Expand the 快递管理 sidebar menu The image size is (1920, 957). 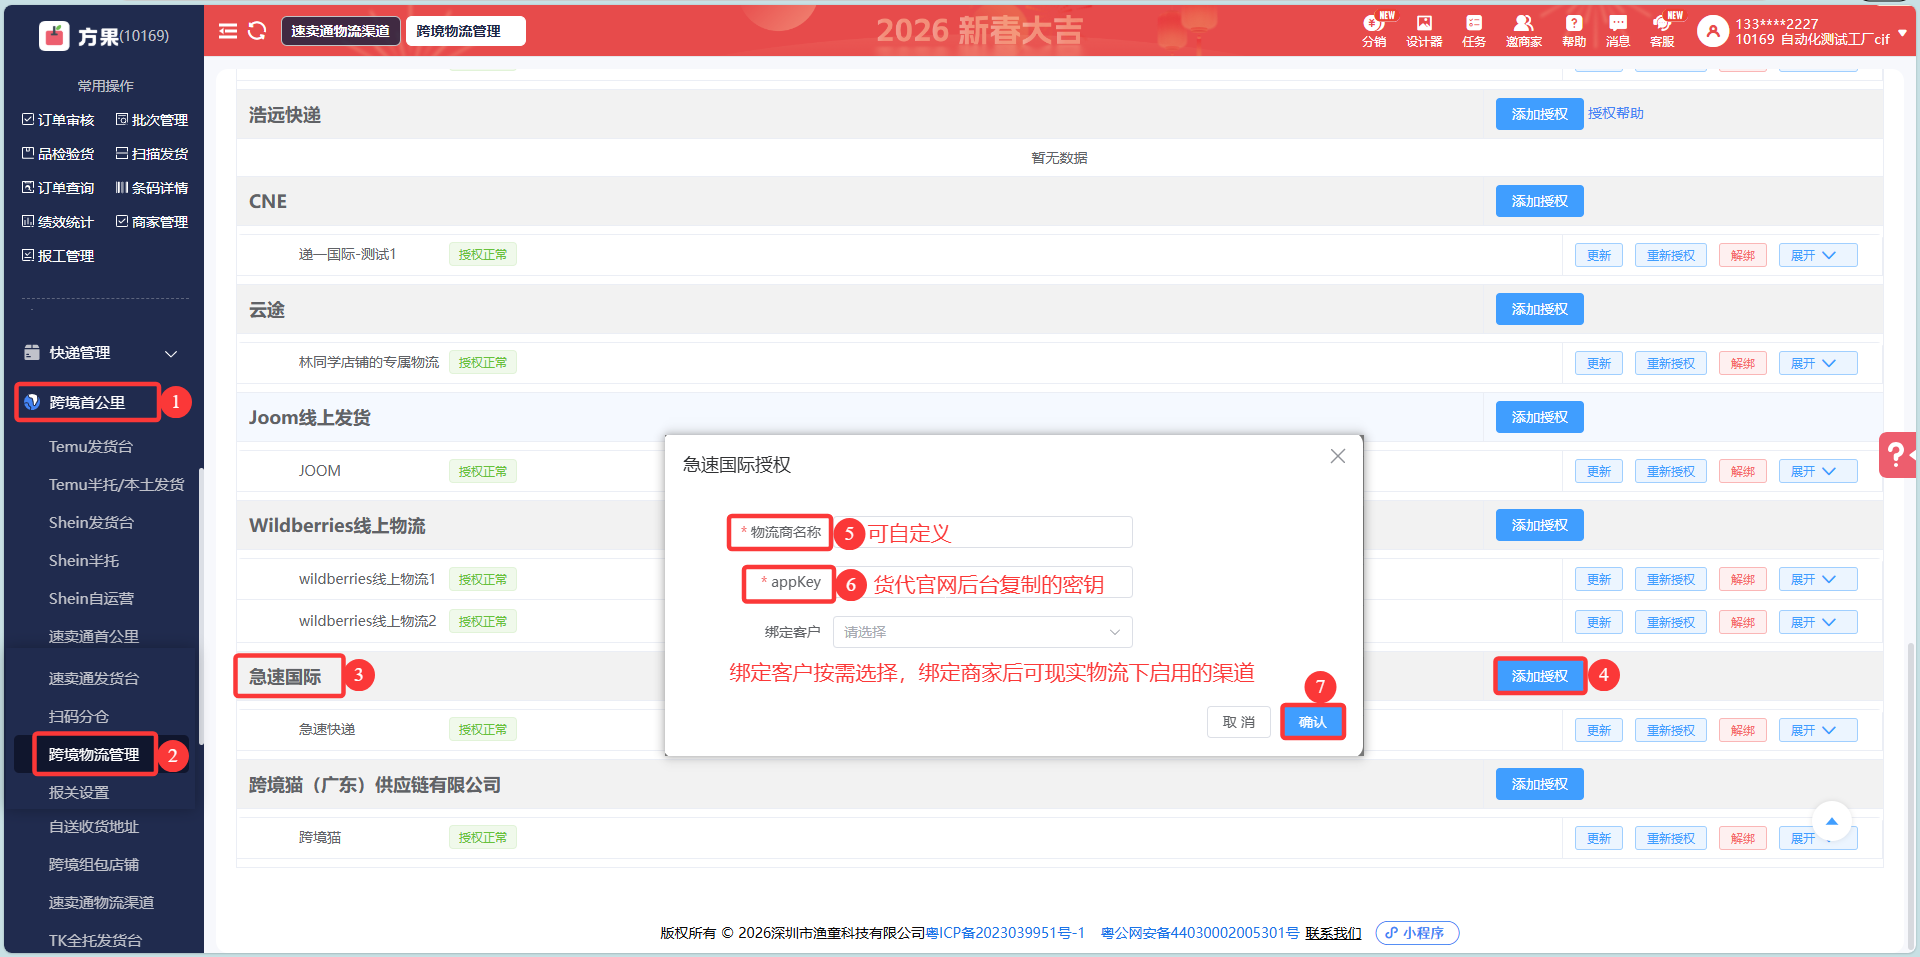tap(101, 353)
